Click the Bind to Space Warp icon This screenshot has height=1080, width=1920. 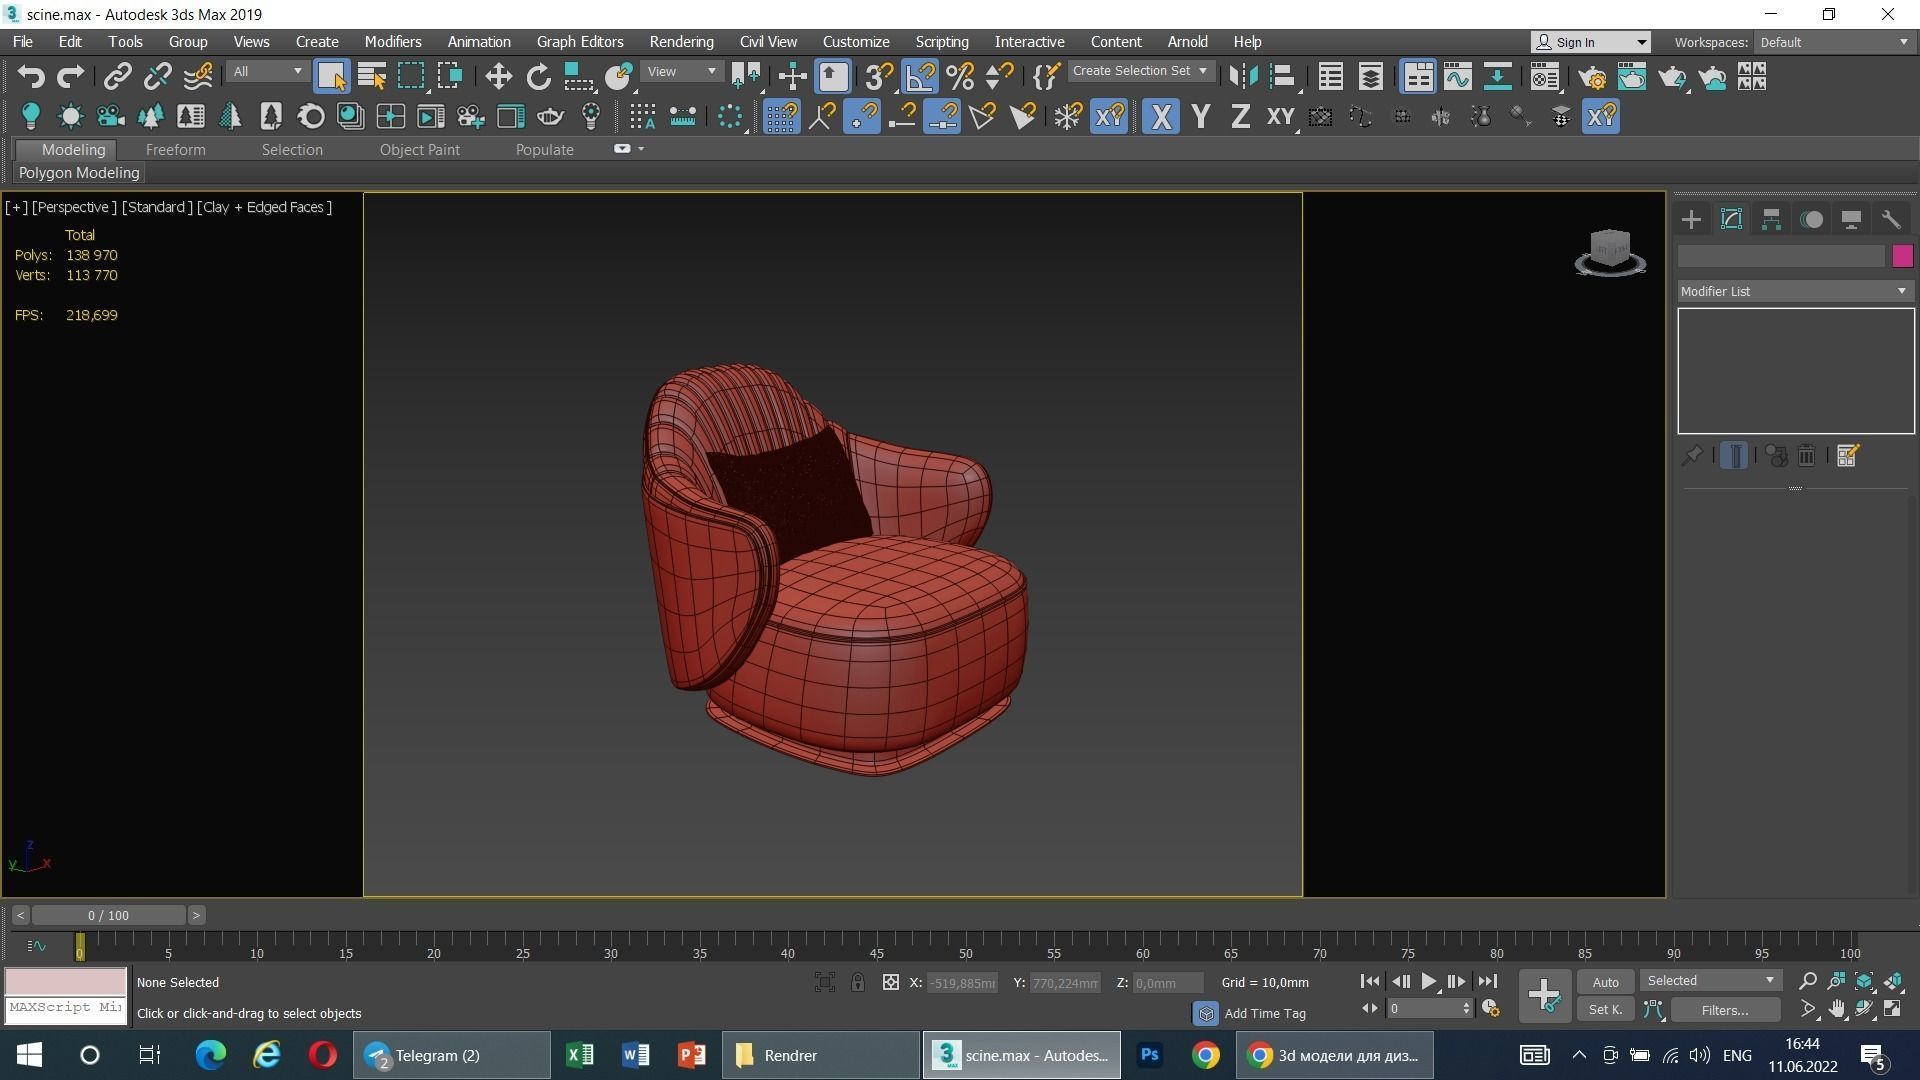click(x=198, y=77)
